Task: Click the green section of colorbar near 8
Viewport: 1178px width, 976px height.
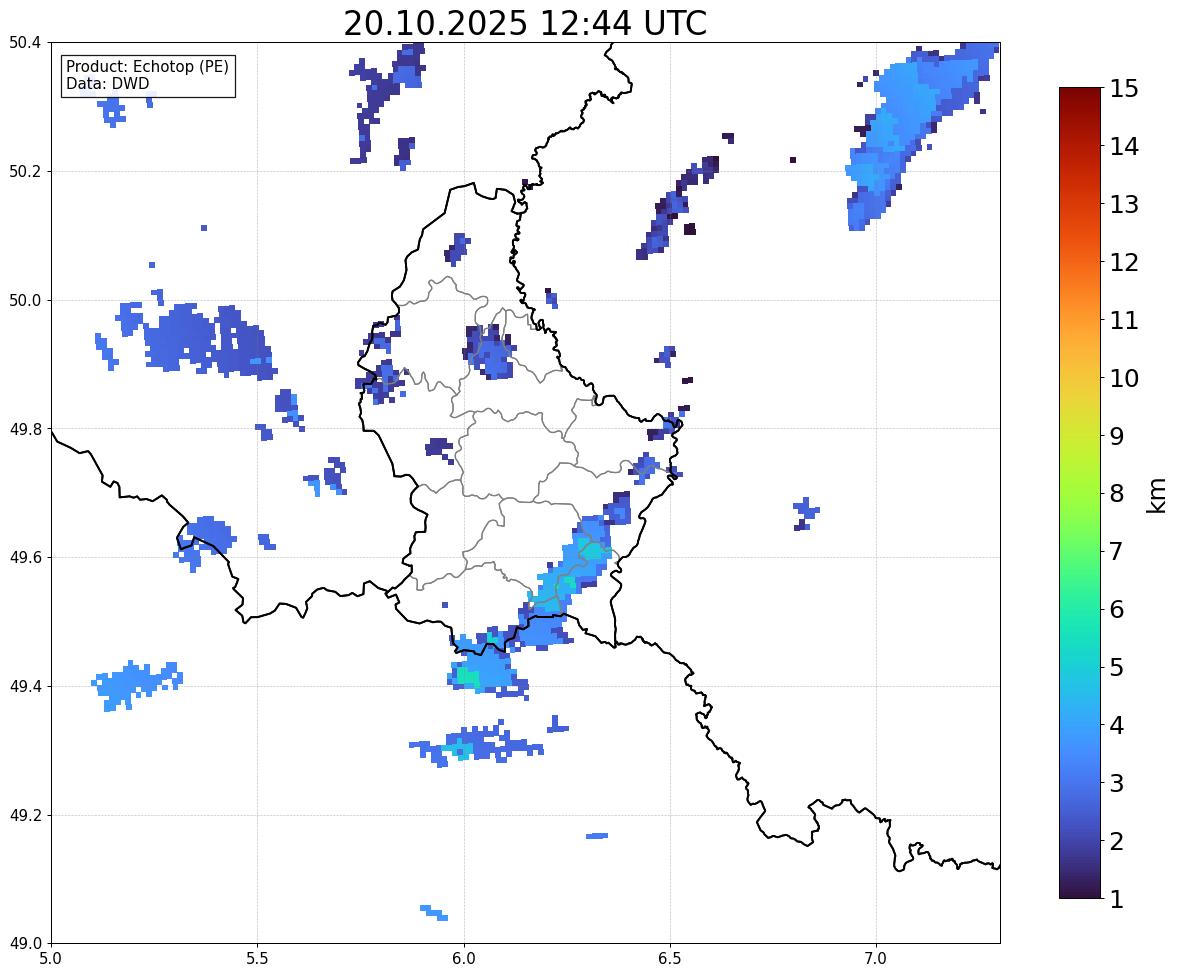Action: pos(1080,494)
